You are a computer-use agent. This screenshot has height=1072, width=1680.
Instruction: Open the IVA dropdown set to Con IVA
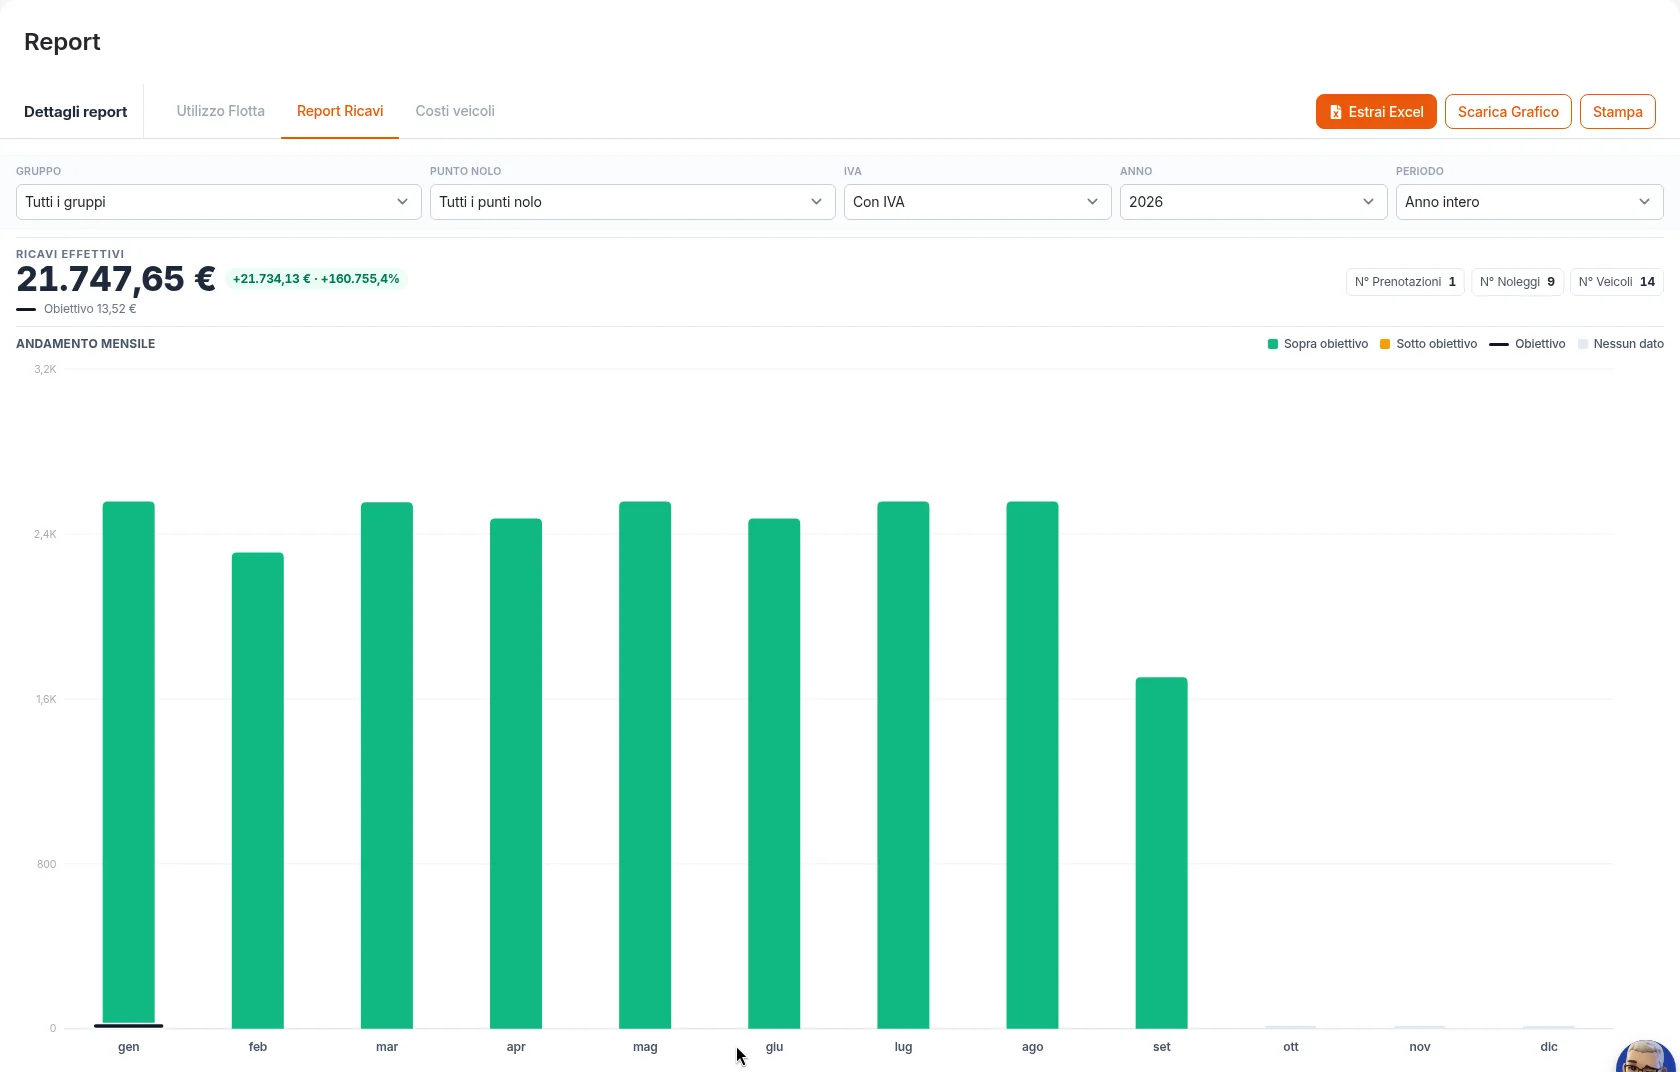pos(978,202)
